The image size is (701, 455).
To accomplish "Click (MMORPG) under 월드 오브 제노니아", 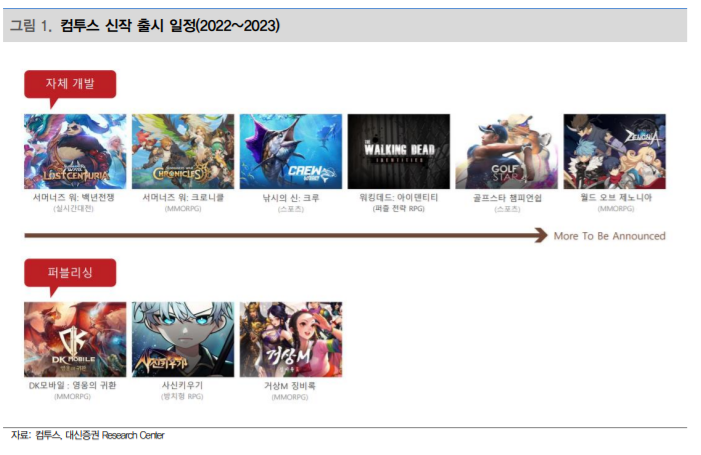I will pos(616,209).
